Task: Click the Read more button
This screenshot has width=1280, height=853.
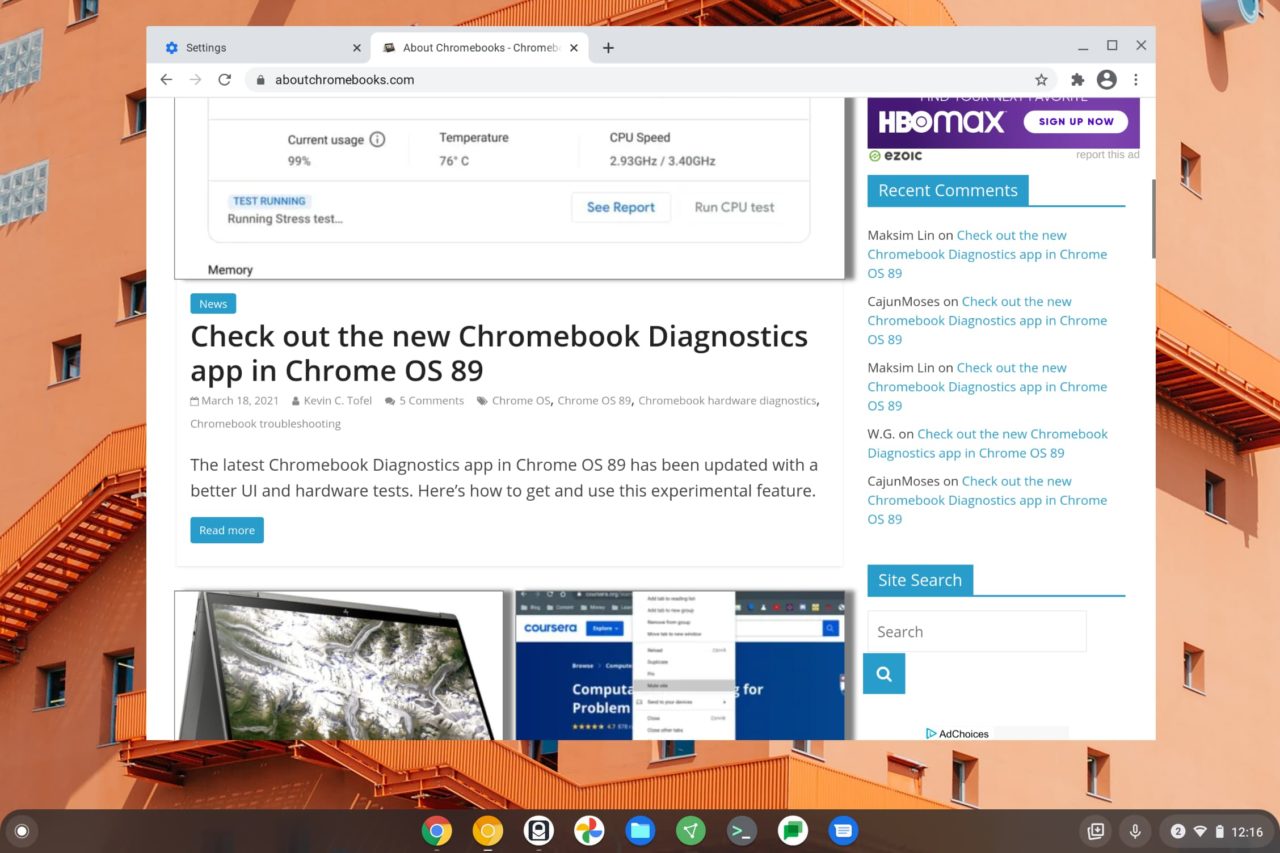Action: tap(227, 530)
